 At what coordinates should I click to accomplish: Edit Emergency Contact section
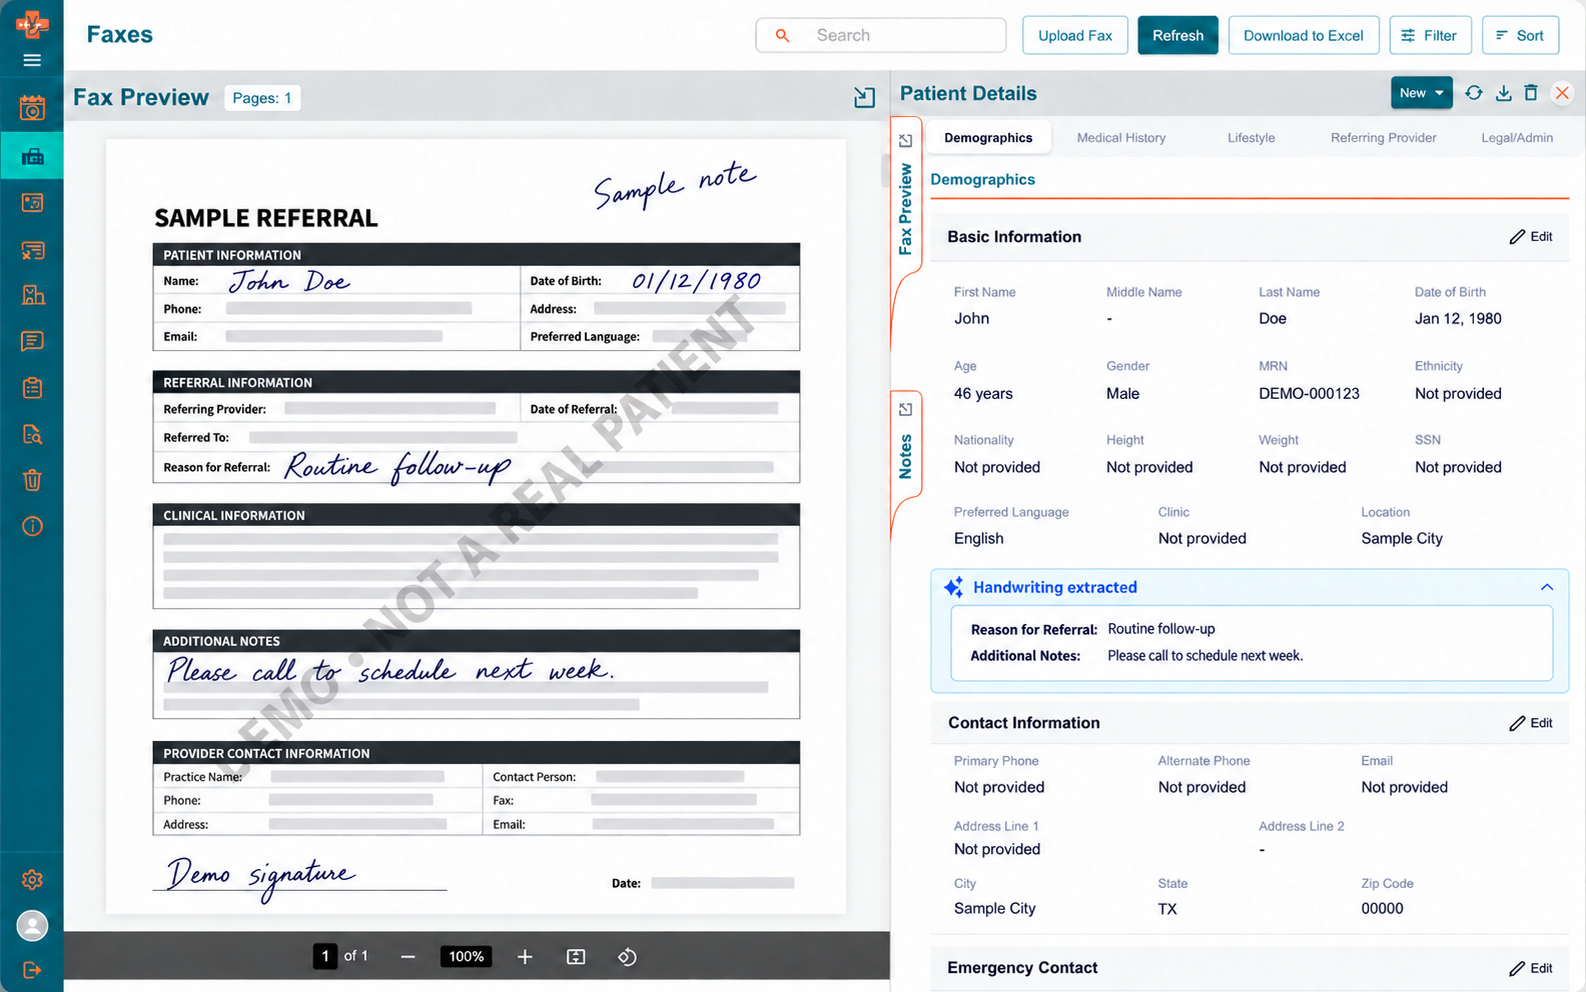pos(1531,968)
